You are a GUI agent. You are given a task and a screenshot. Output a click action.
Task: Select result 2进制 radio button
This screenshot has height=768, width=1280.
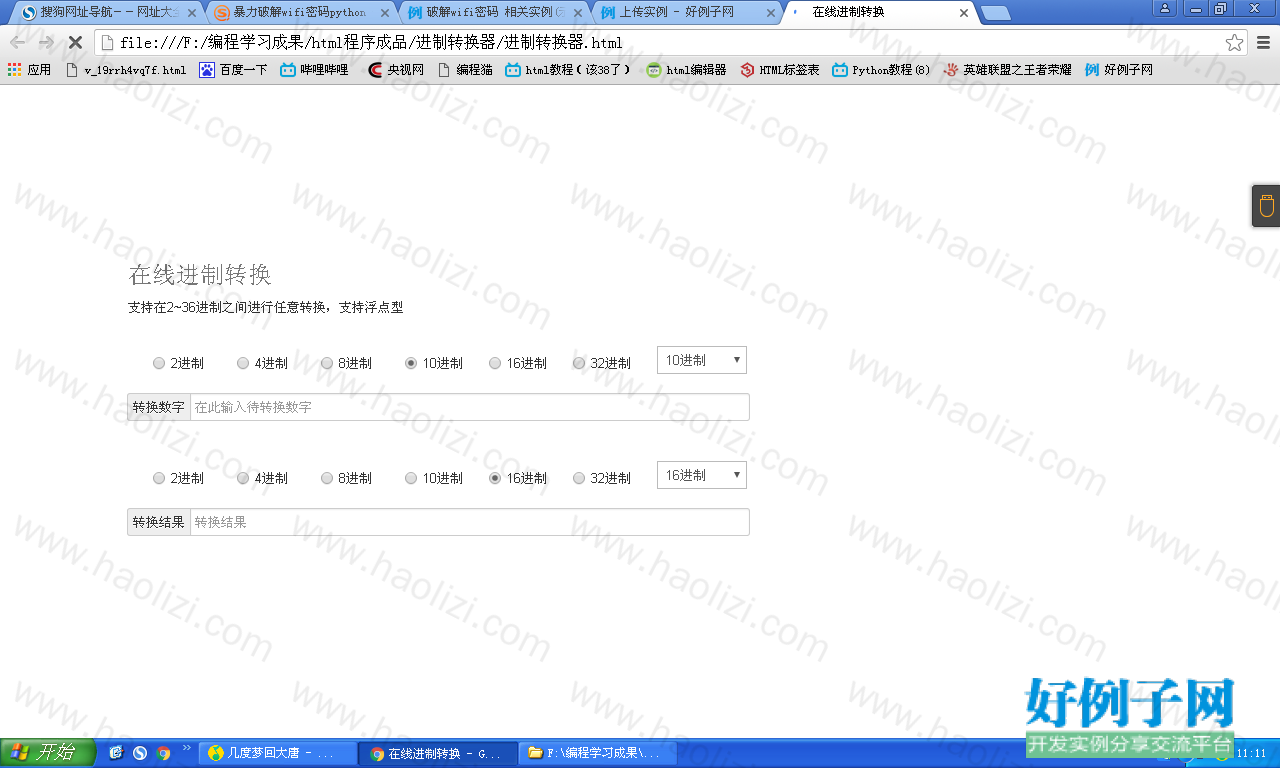[x=159, y=478]
